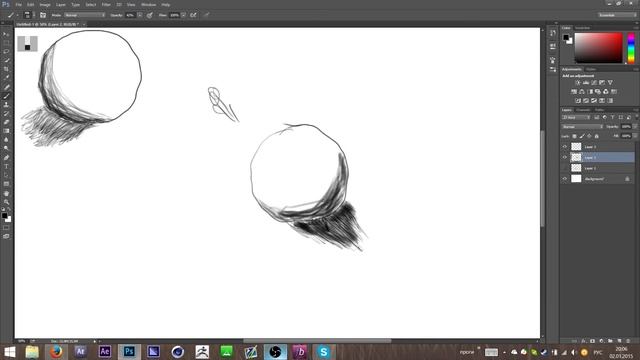Open the layer Opacity slider arrow
This screenshot has width=640, height=360.
[x=635, y=127]
